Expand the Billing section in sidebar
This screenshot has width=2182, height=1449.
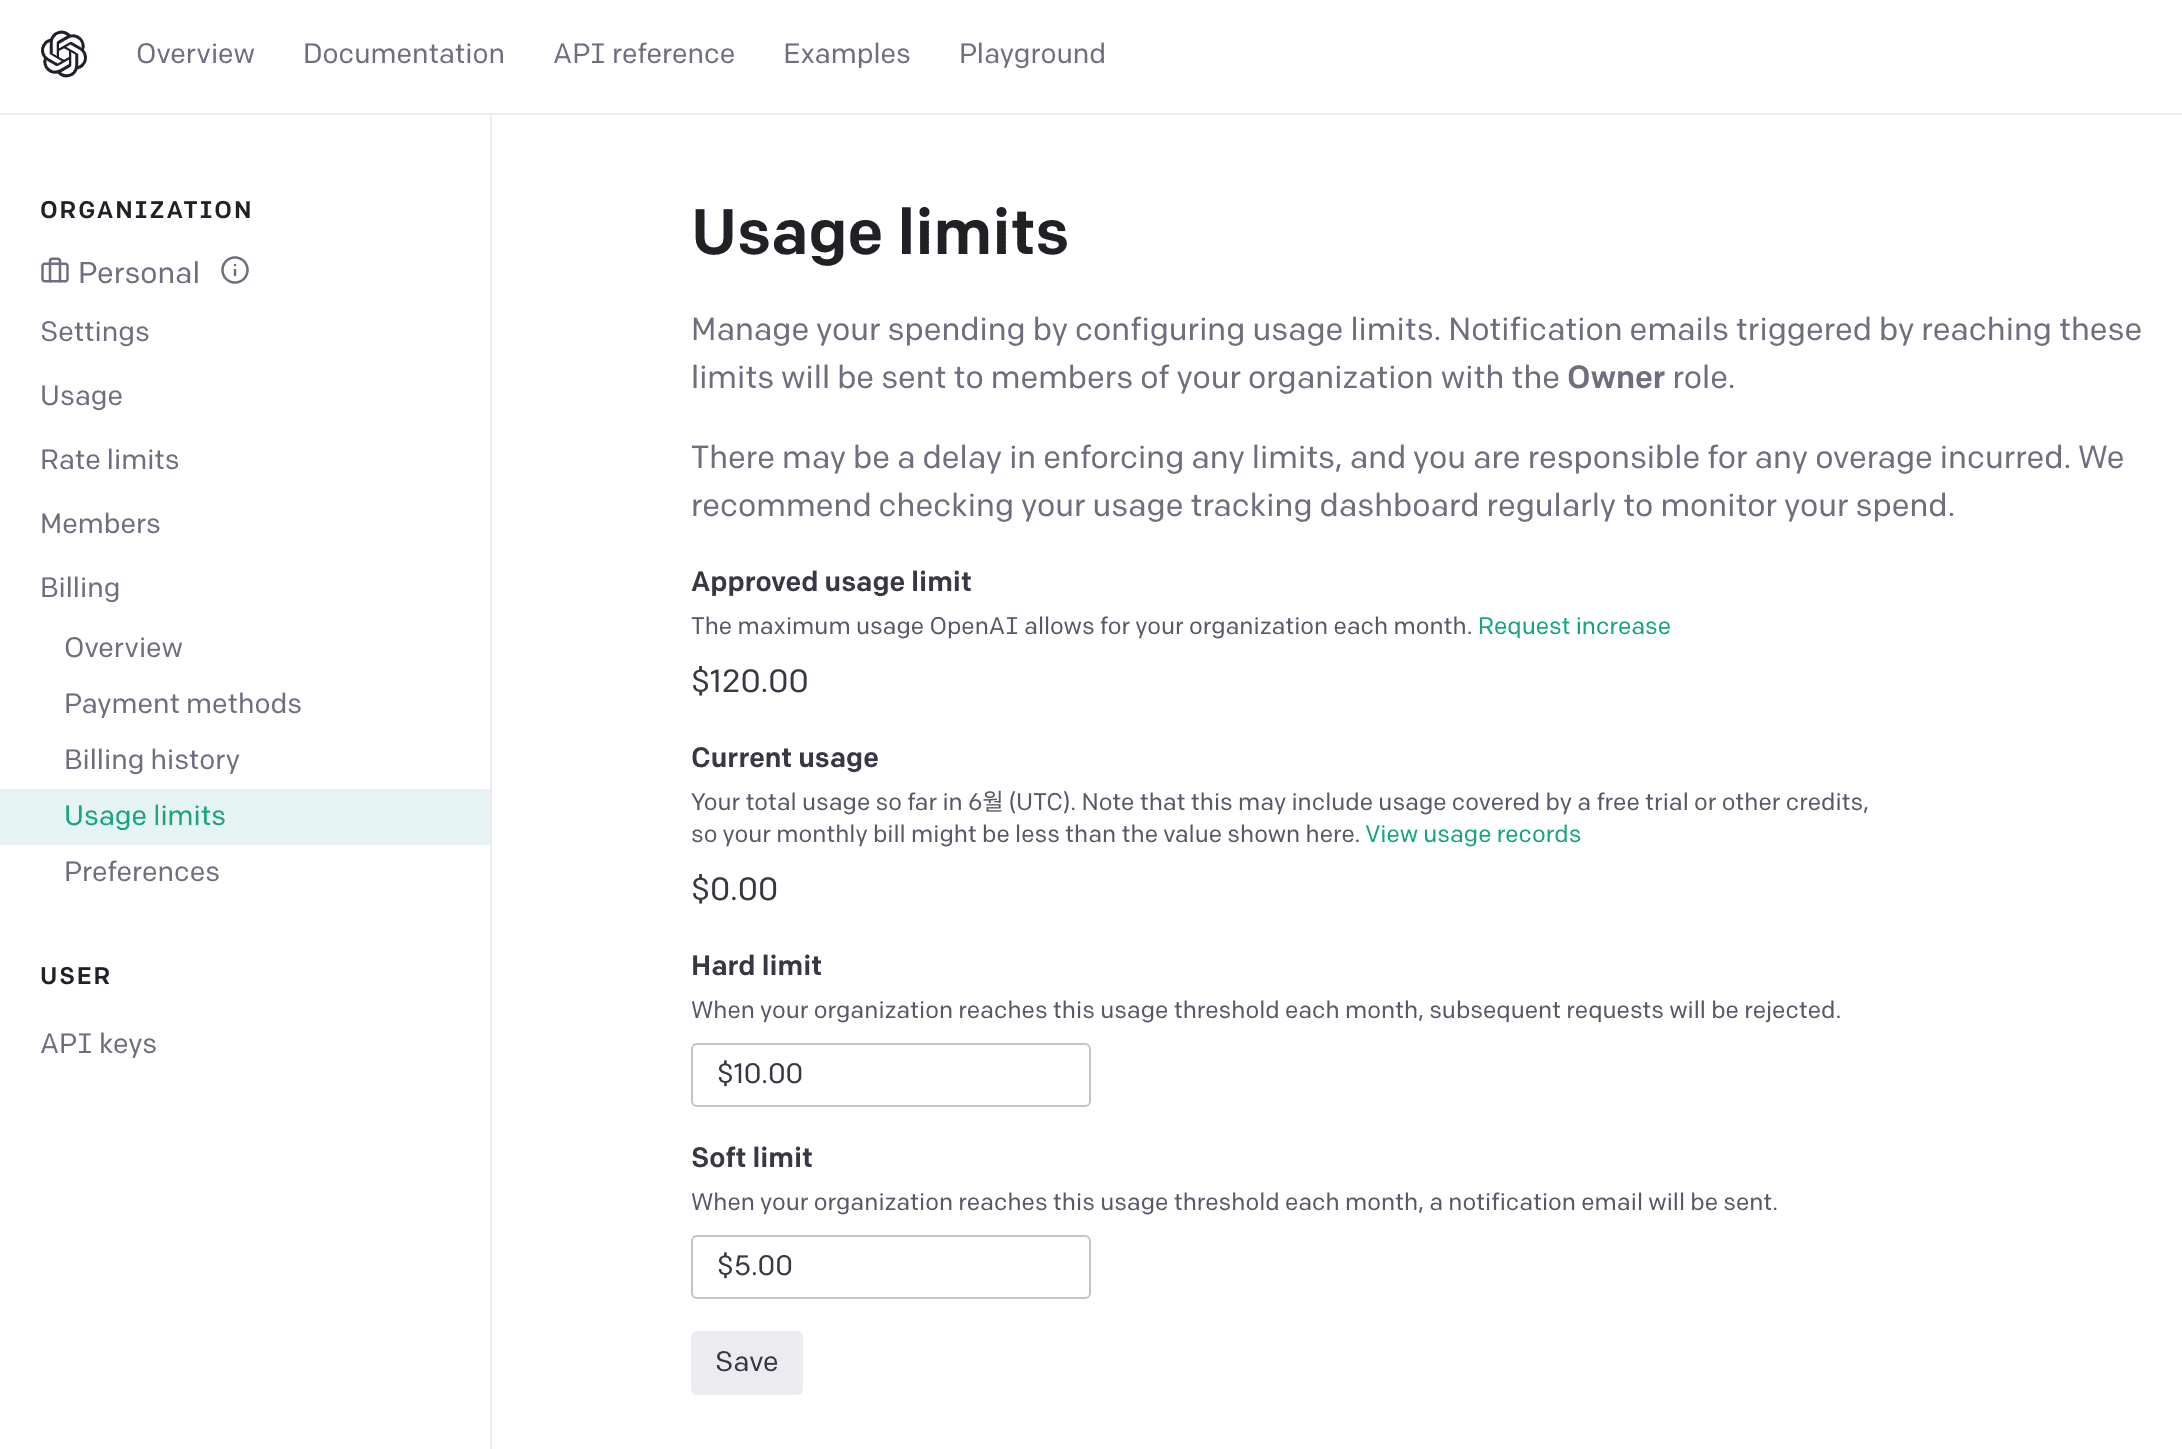coord(80,588)
